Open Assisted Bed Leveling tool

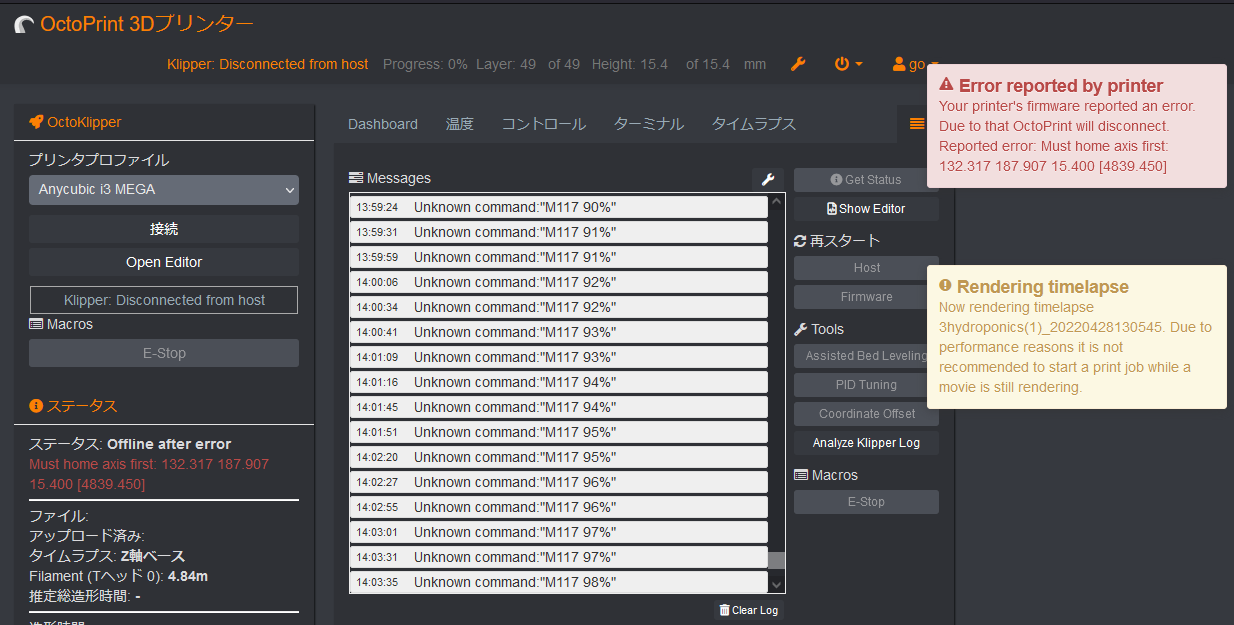(x=866, y=356)
